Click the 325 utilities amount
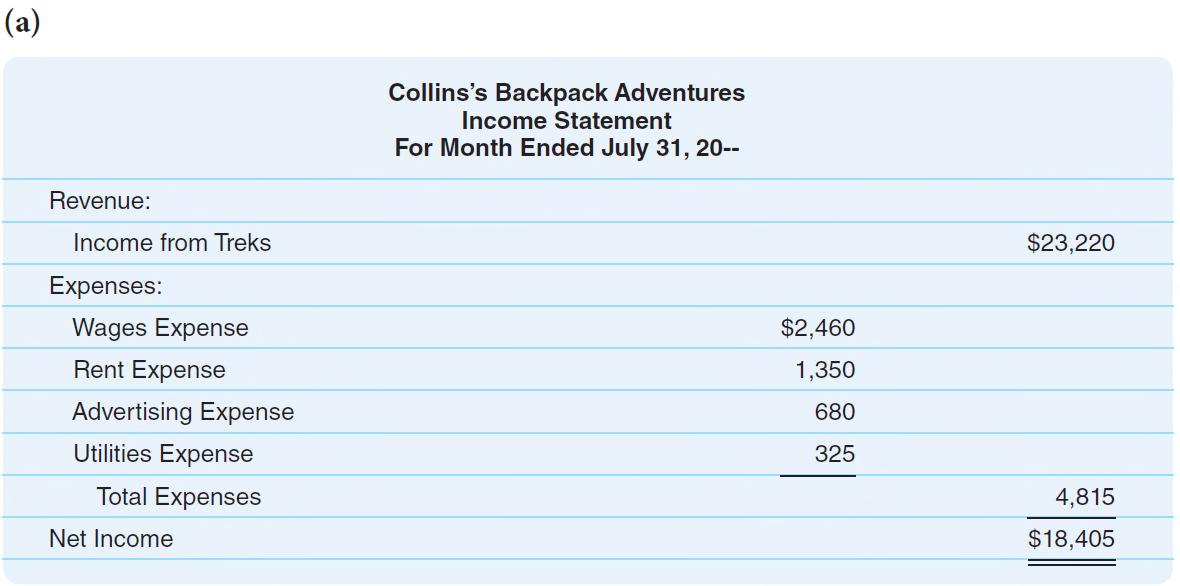Screen dimensions: 1180x586 (835, 454)
